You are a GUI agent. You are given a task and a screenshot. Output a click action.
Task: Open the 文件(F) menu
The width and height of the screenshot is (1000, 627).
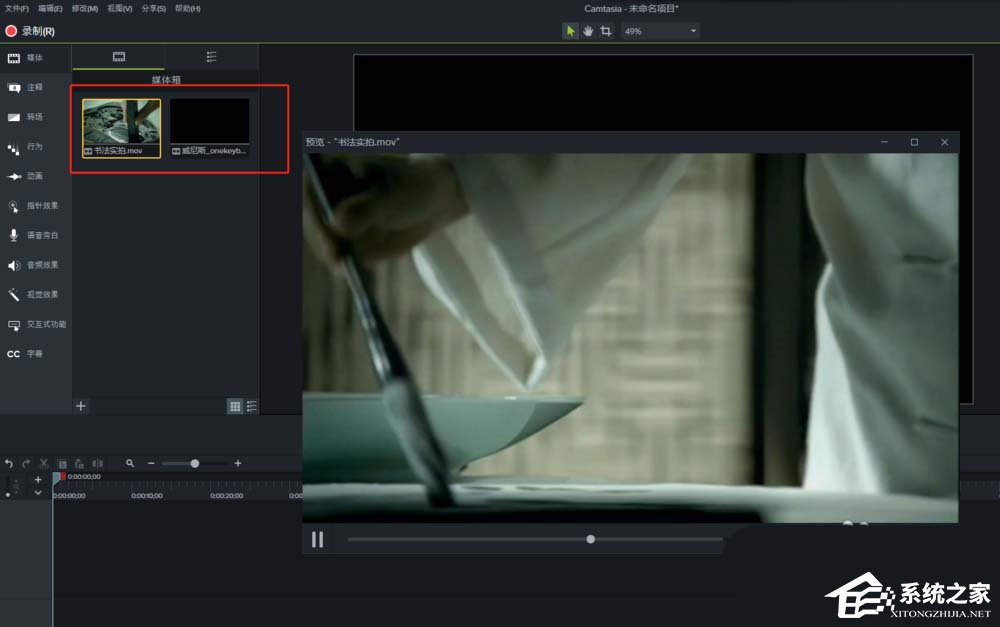[x=18, y=8]
